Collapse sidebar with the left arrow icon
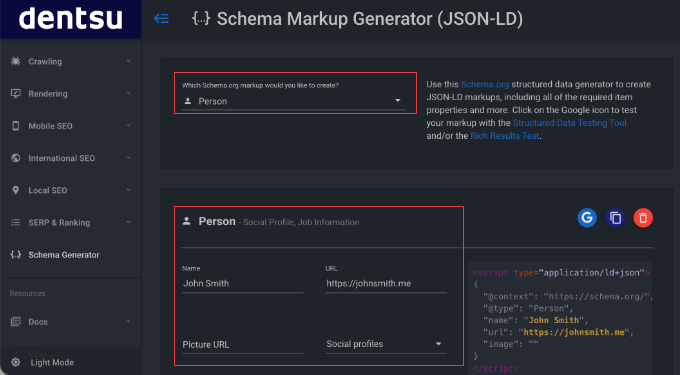 (161, 19)
